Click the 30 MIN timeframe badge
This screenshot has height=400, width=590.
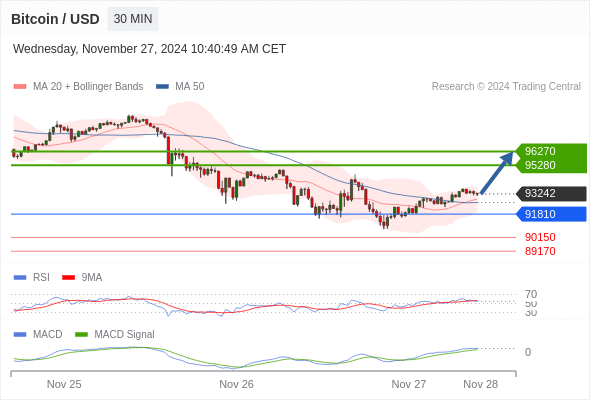click(133, 19)
